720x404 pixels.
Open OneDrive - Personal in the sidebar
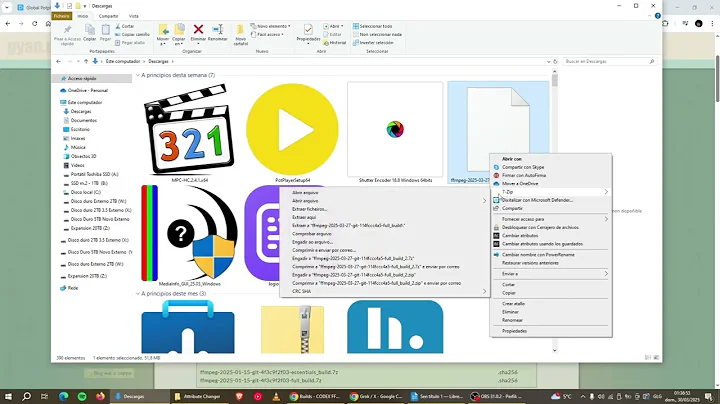[87, 90]
